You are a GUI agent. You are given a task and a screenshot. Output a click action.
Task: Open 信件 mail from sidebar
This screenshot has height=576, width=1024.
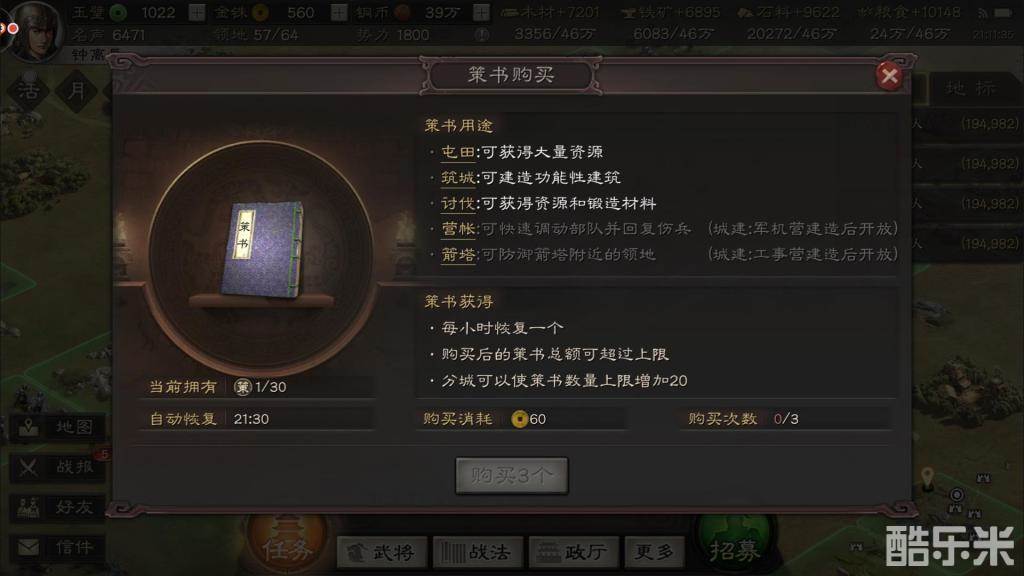(x=57, y=547)
